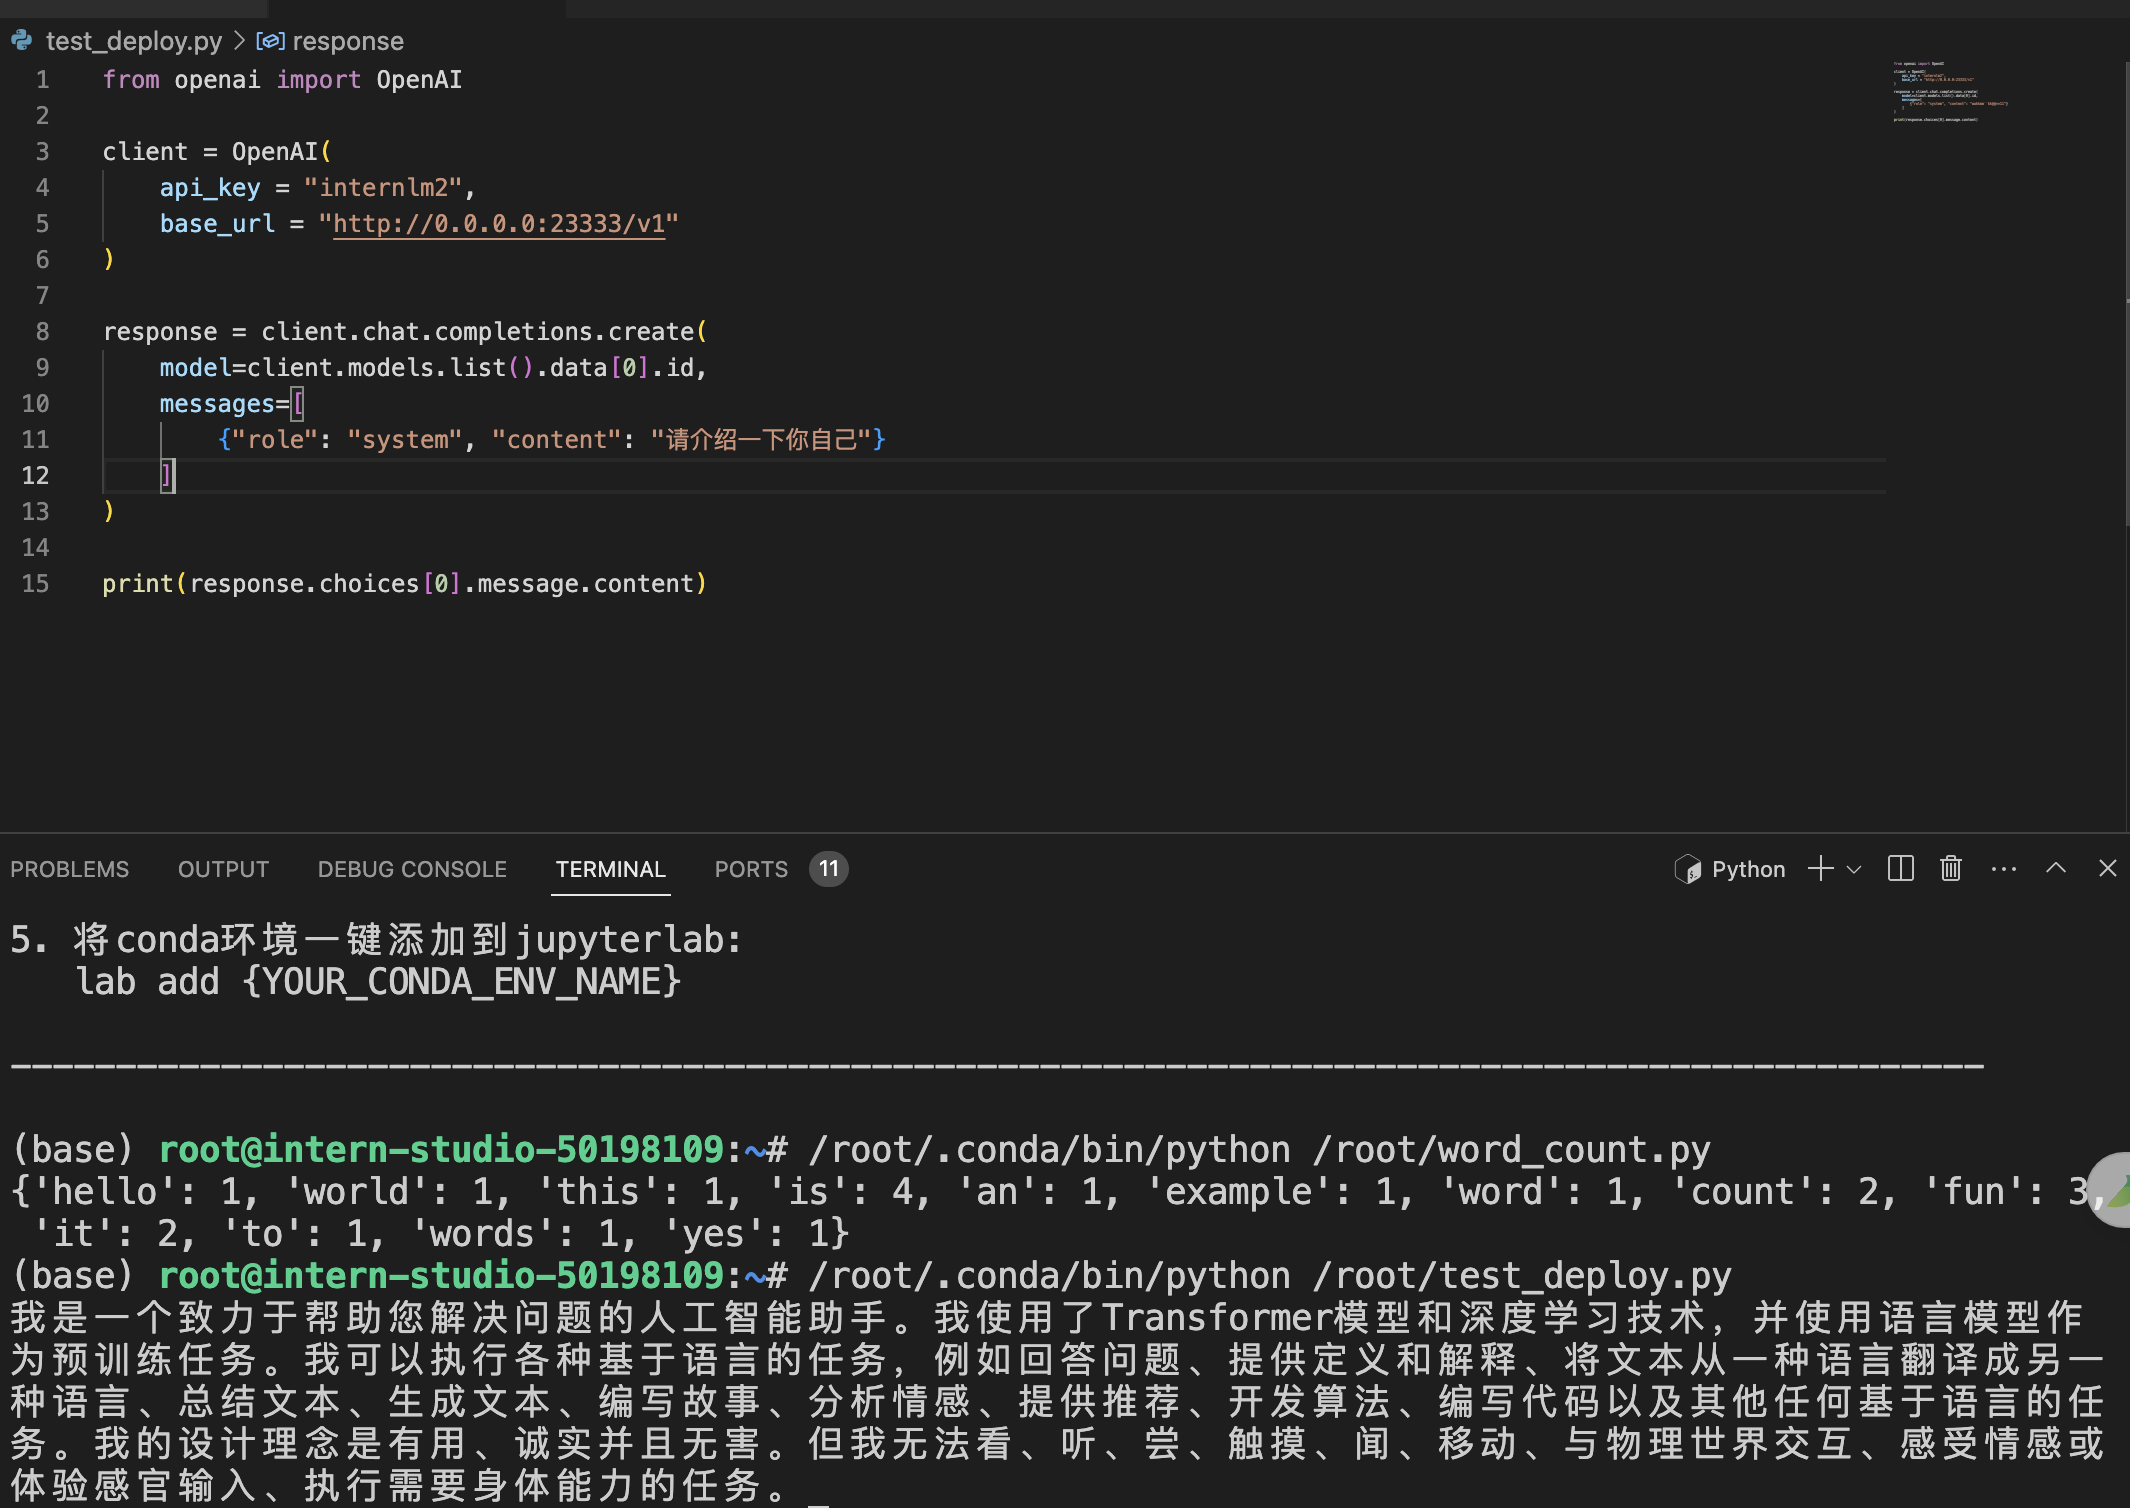Select the response symbol breadcrumb
Image resolution: width=2130 pixels, height=1508 pixels.
tap(348, 41)
